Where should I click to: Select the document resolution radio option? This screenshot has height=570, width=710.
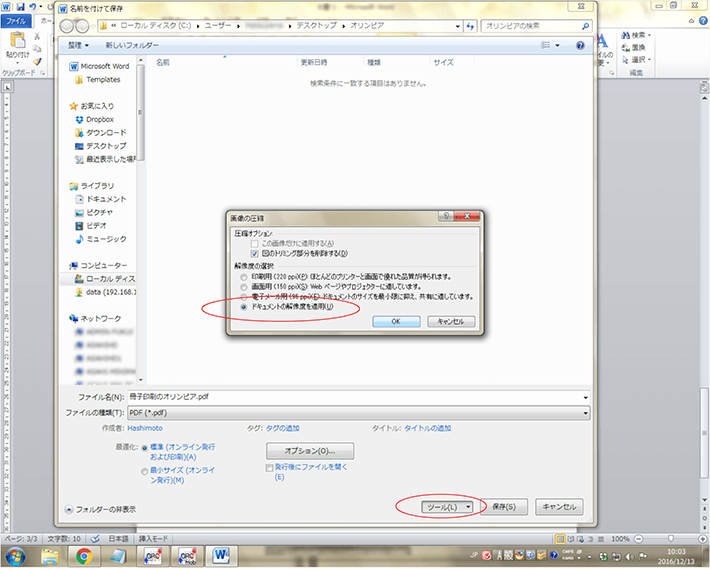coord(245,308)
